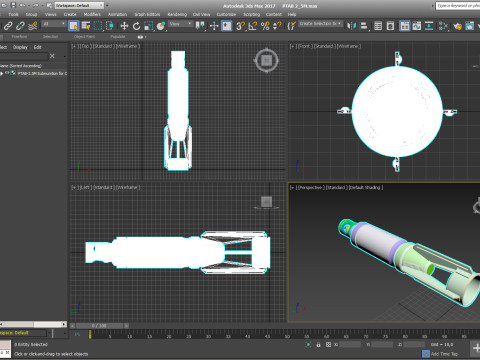This screenshot has width=480, height=360.
Task: Clear the Scene Explorer search with X
Action: tap(52, 56)
